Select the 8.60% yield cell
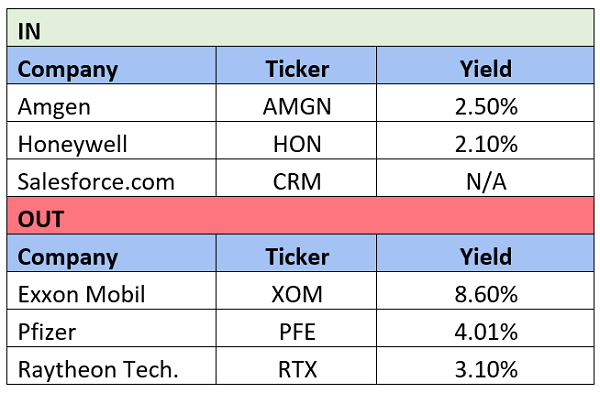The image size is (600, 393). tap(485, 291)
